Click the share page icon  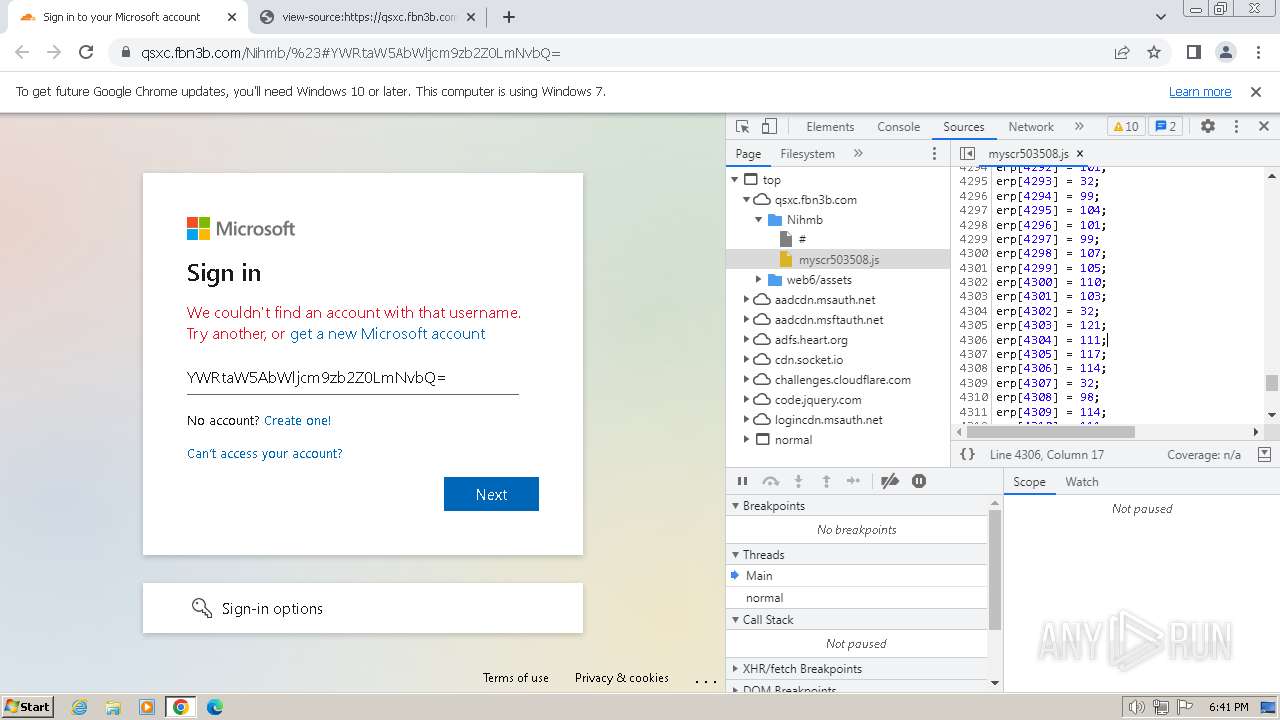[x=1122, y=53]
